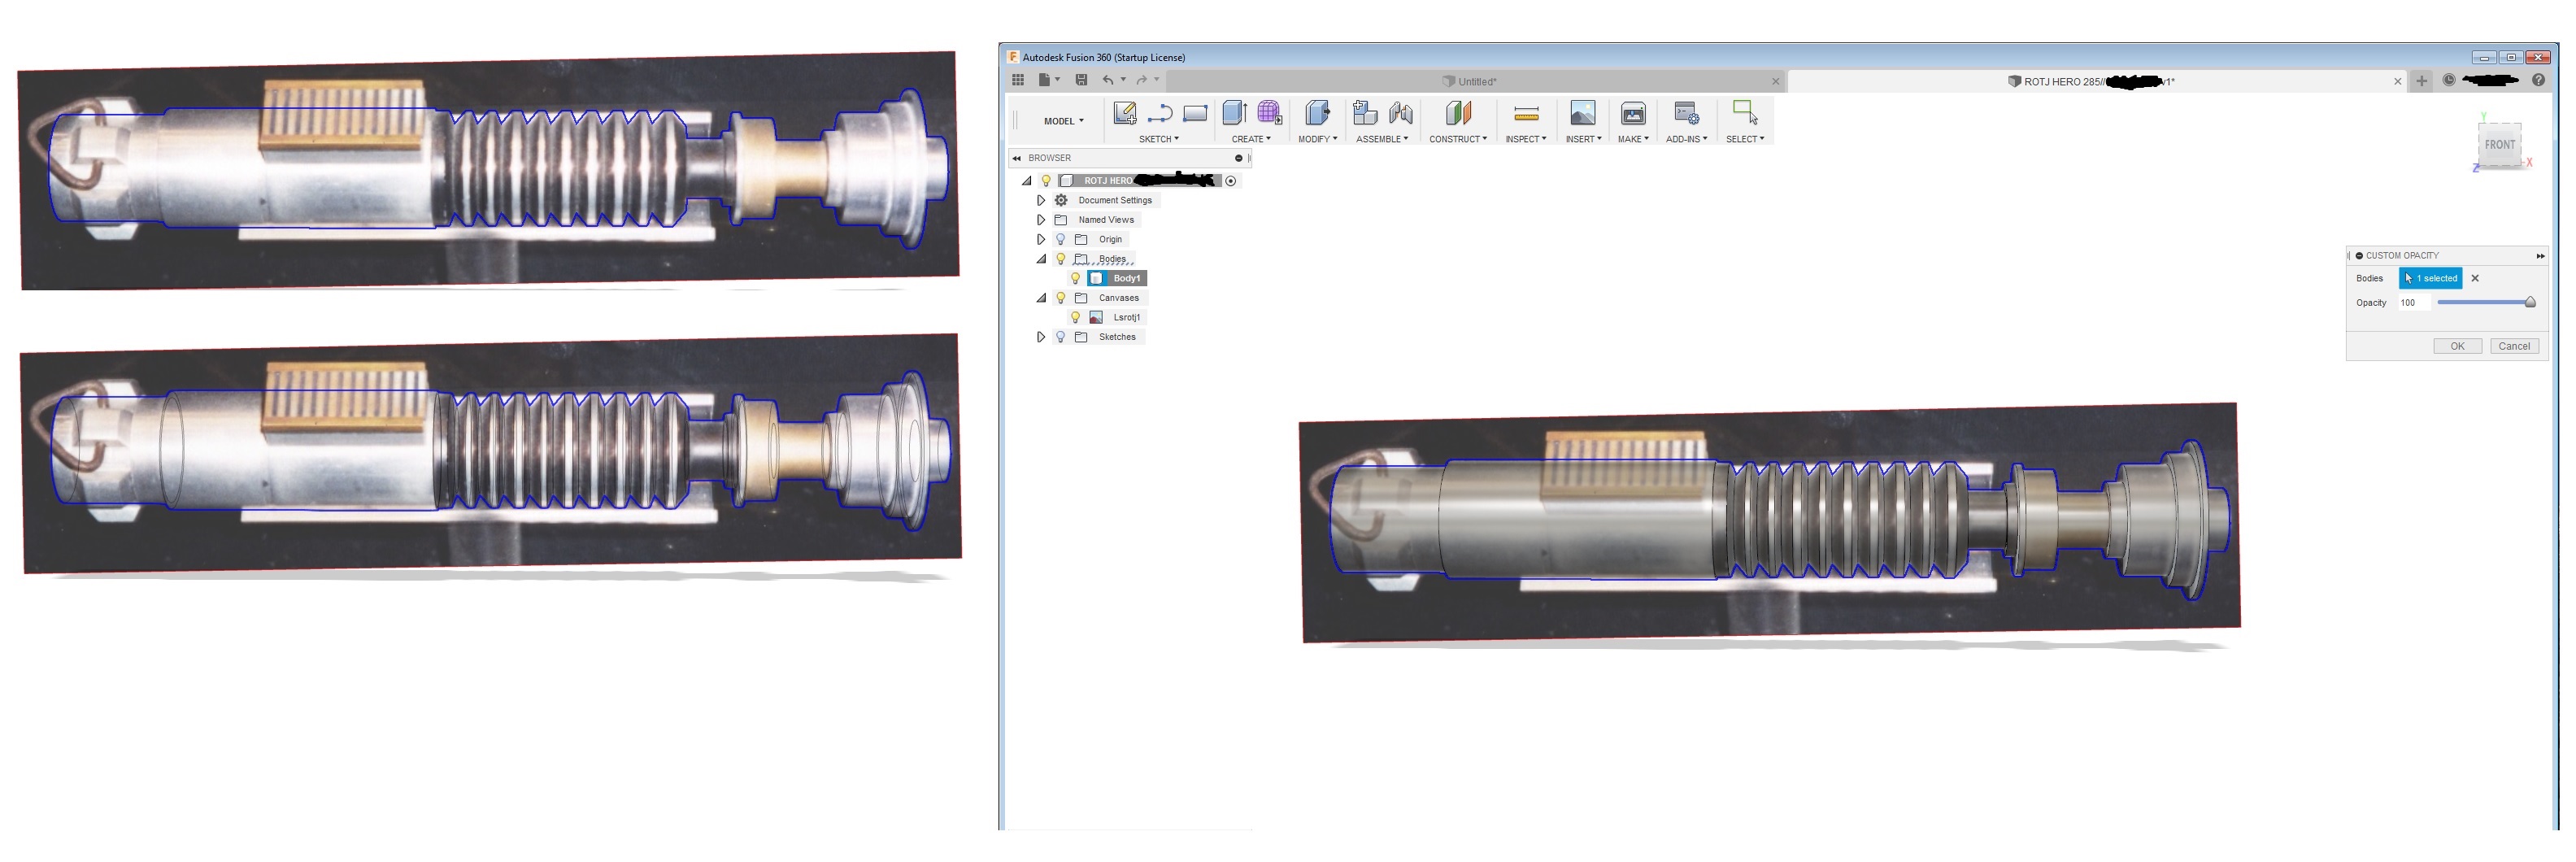The width and height of the screenshot is (2576, 862).
Task: Open the undo history dropdown arrow
Action: (1123, 80)
